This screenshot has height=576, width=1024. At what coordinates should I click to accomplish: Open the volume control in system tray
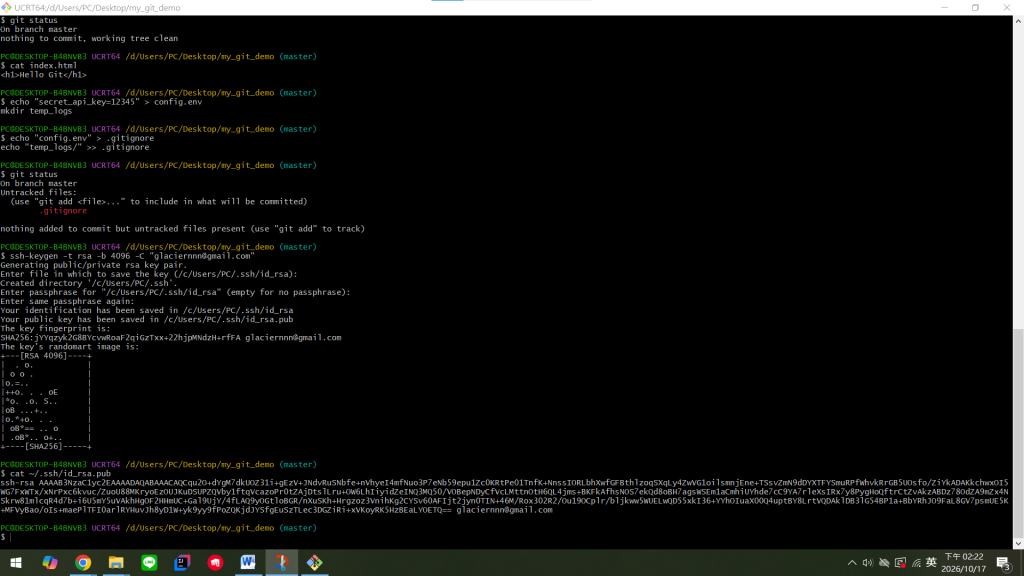click(867, 563)
